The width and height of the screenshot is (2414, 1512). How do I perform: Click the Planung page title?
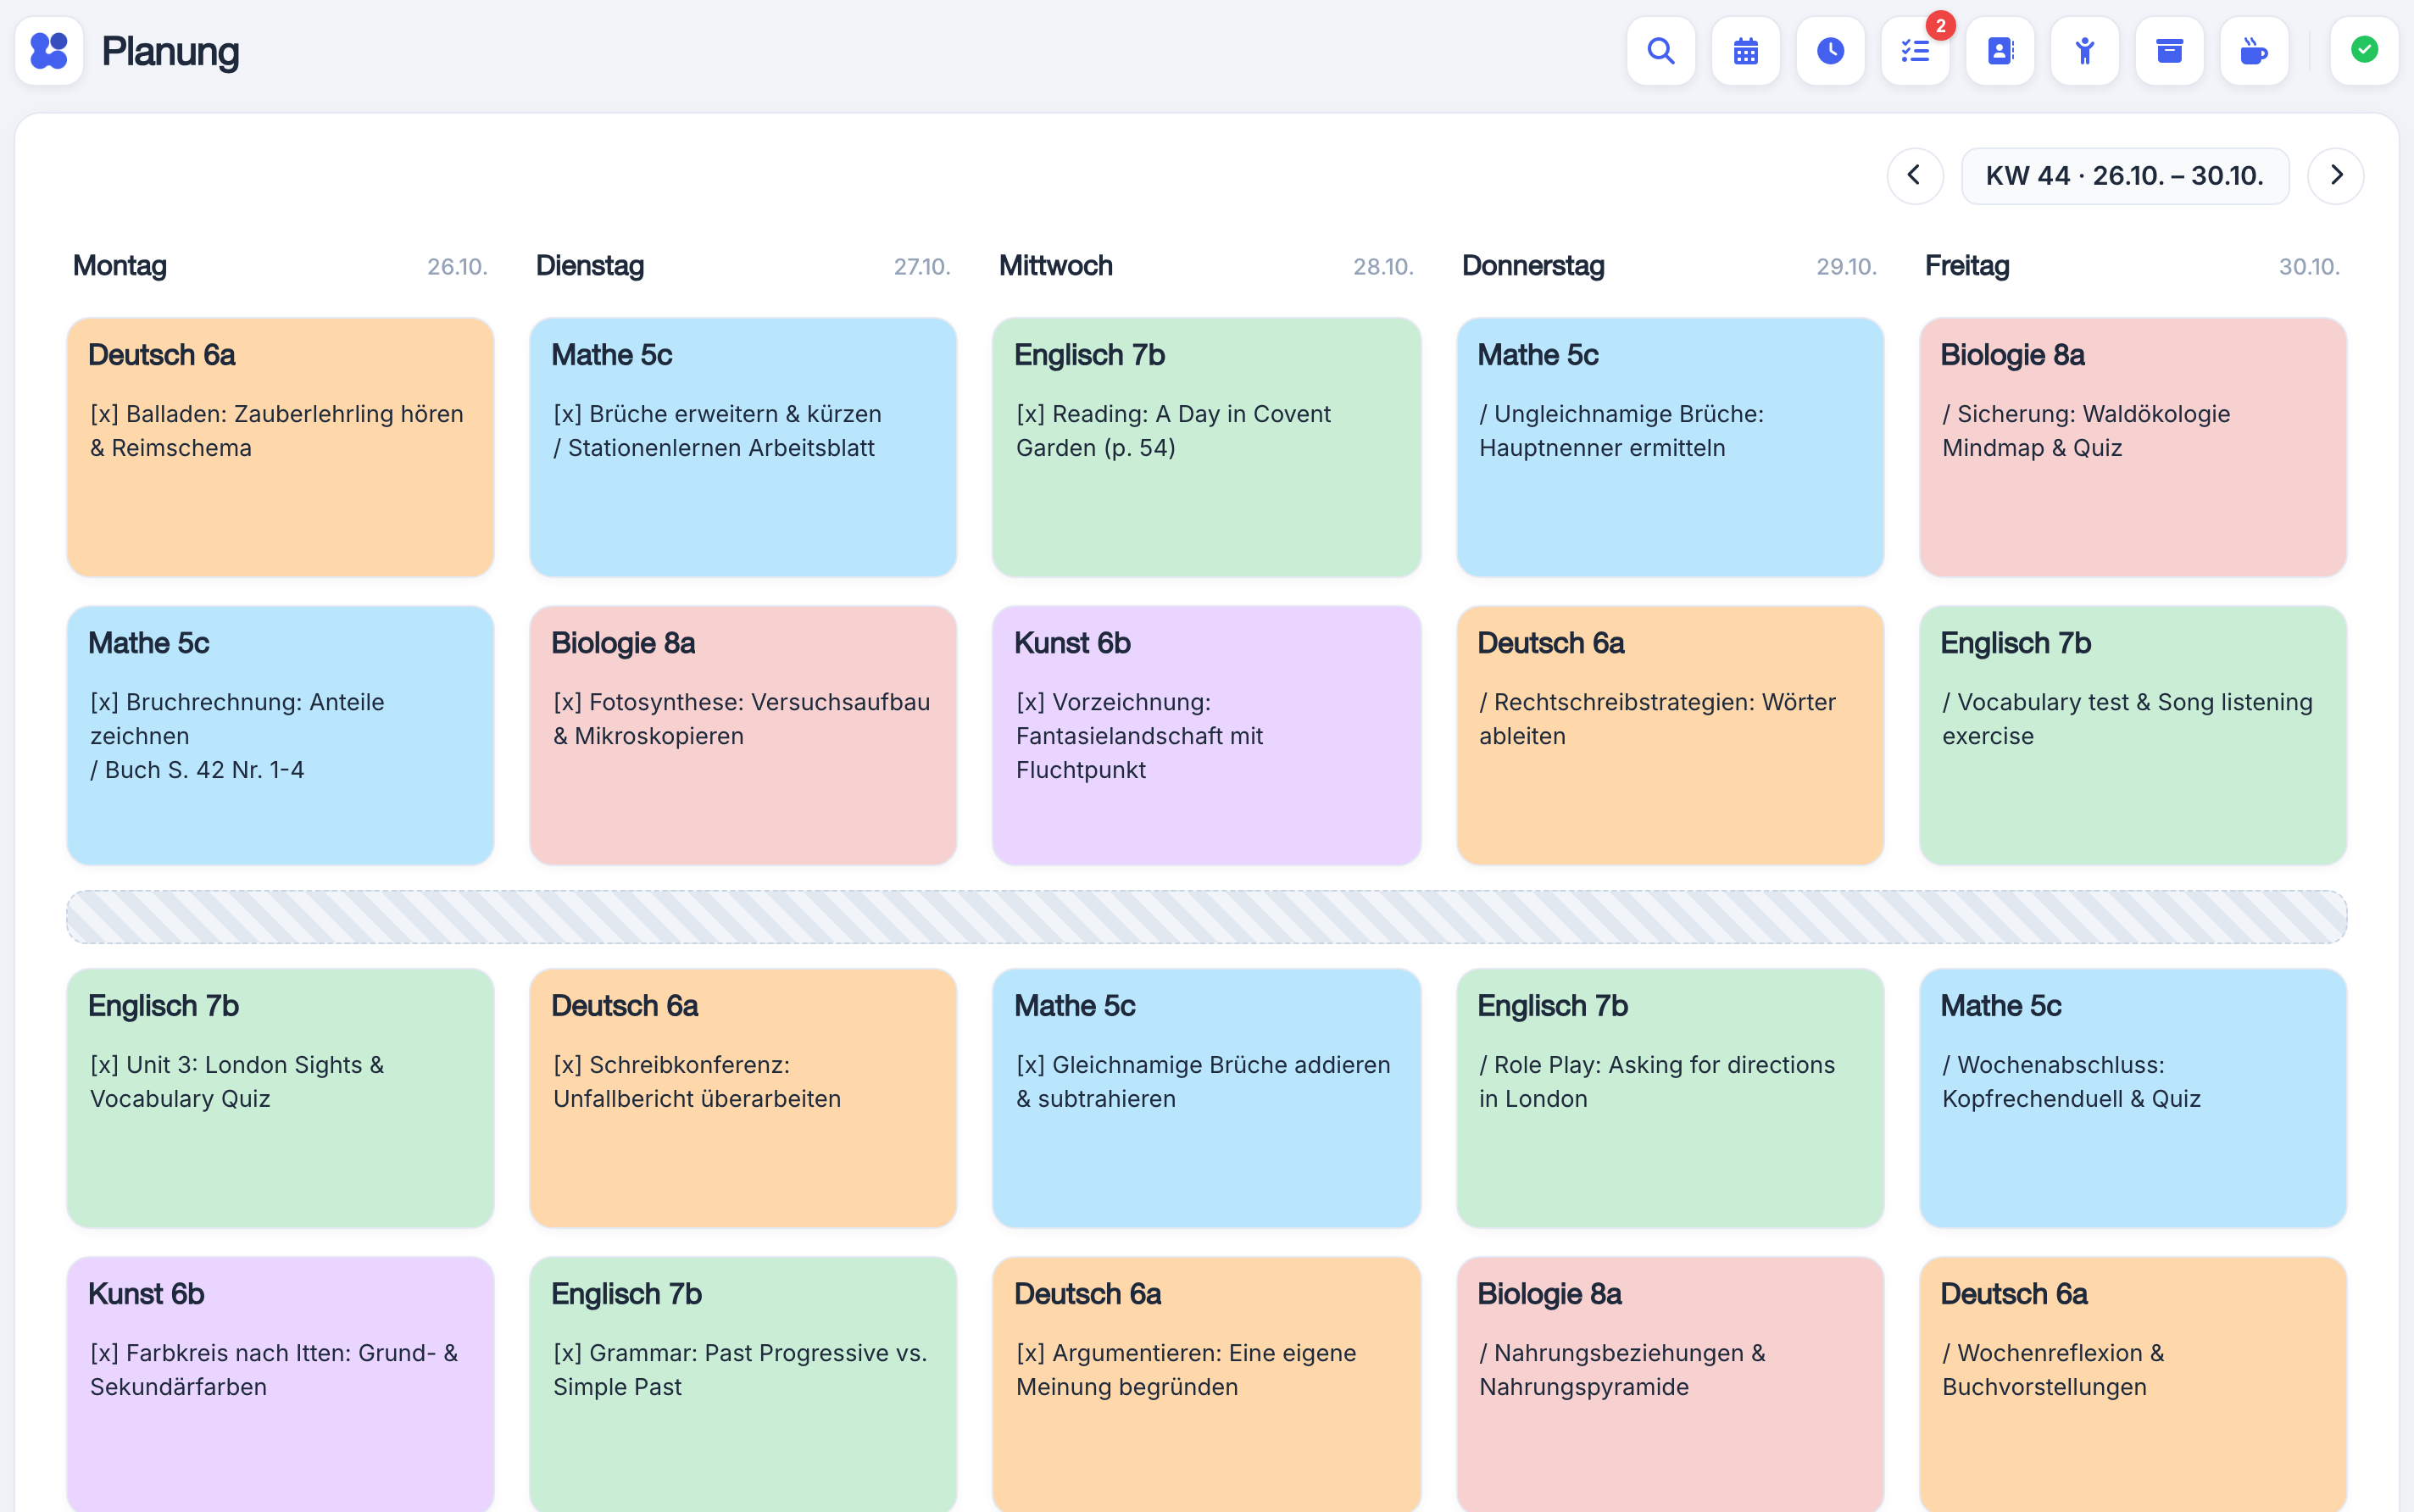pos(171,52)
